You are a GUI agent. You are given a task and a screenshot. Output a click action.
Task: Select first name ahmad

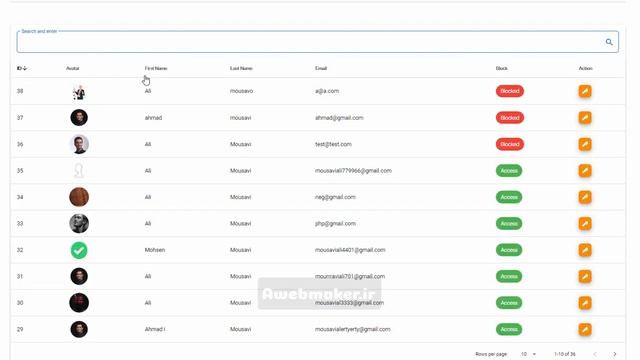coord(153,118)
